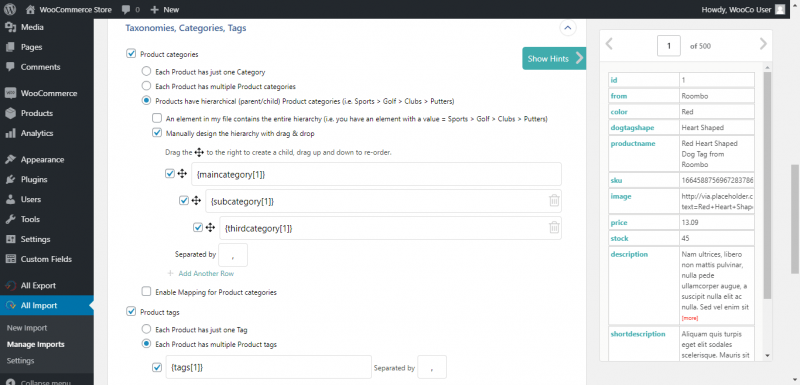Click the Plugins sidebar icon
Screen dimensions: 800x385
(x=10, y=179)
